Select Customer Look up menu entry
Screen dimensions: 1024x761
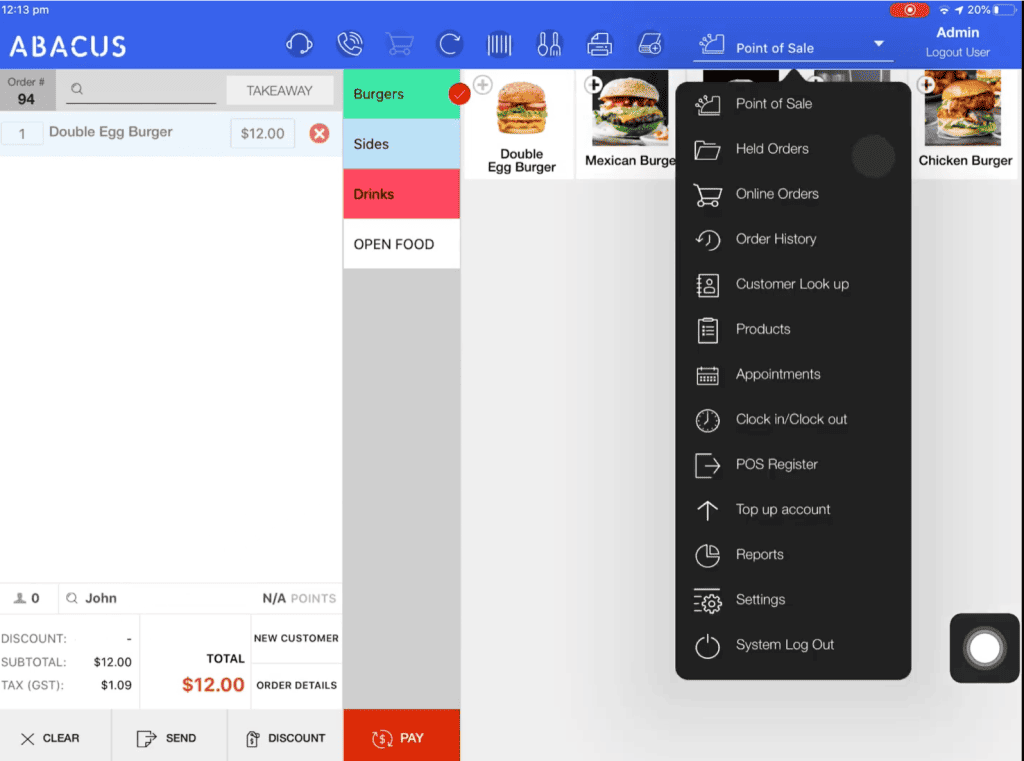point(791,284)
